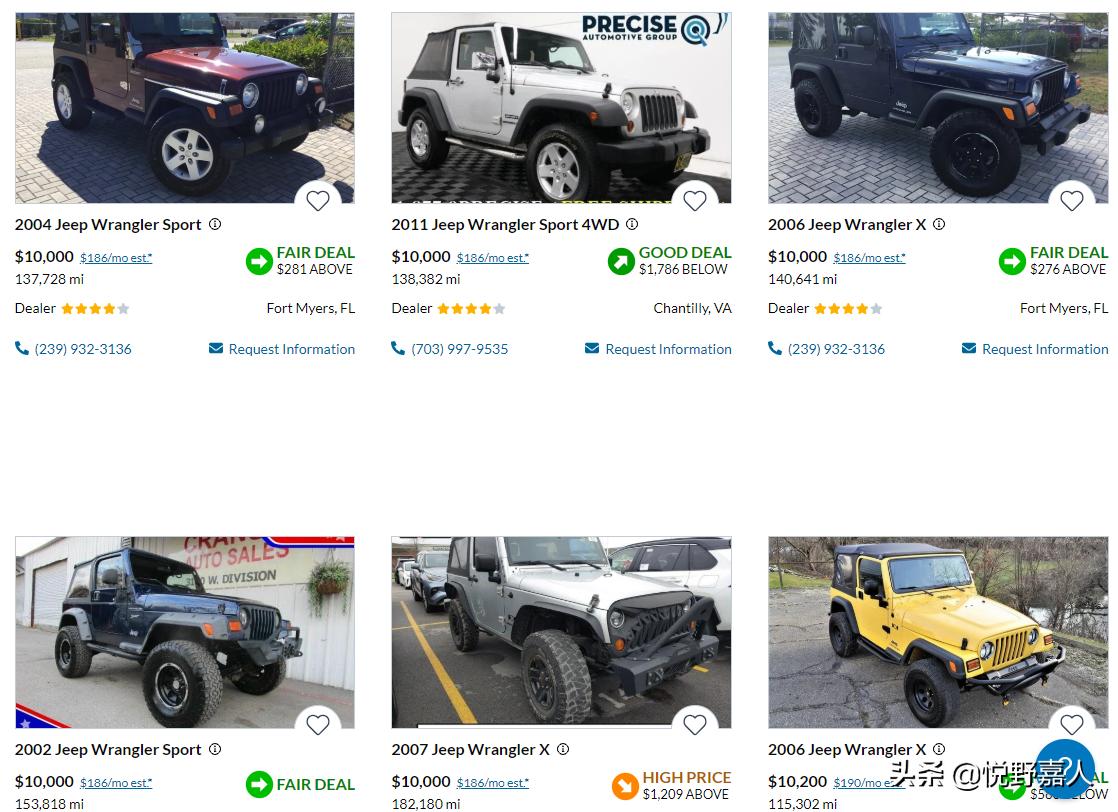Click the High Price orange arrow icon
The image size is (1118, 812).
click(x=625, y=786)
